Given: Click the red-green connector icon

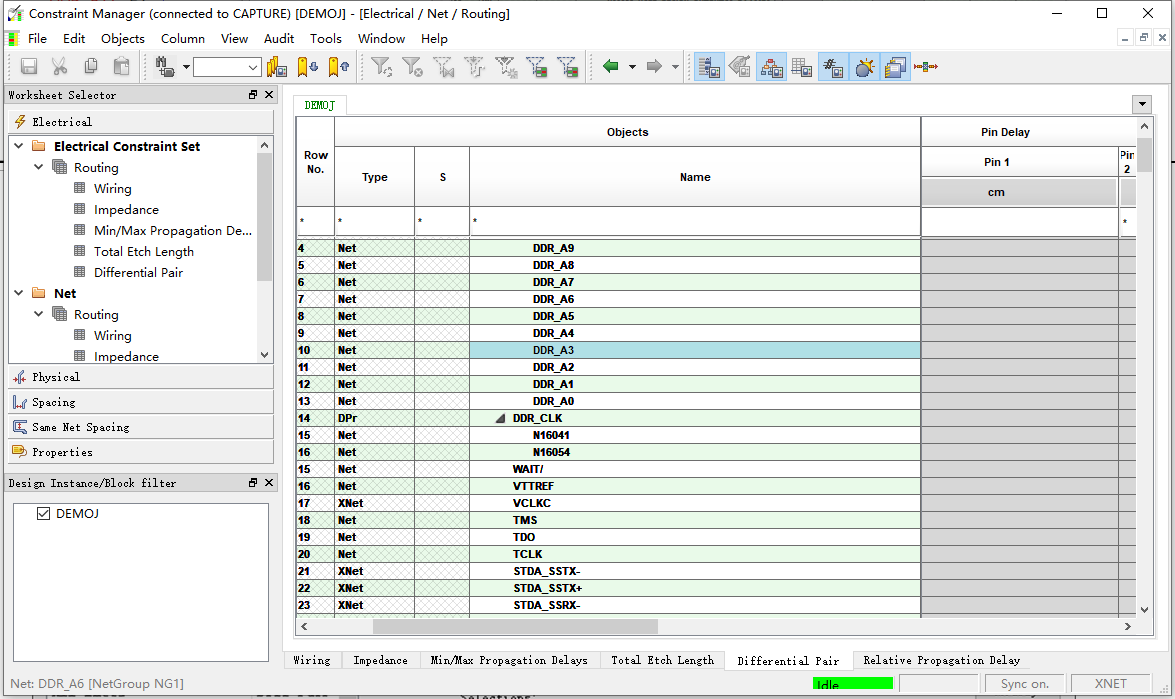Looking at the screenshot, I should tap(926, 67).
